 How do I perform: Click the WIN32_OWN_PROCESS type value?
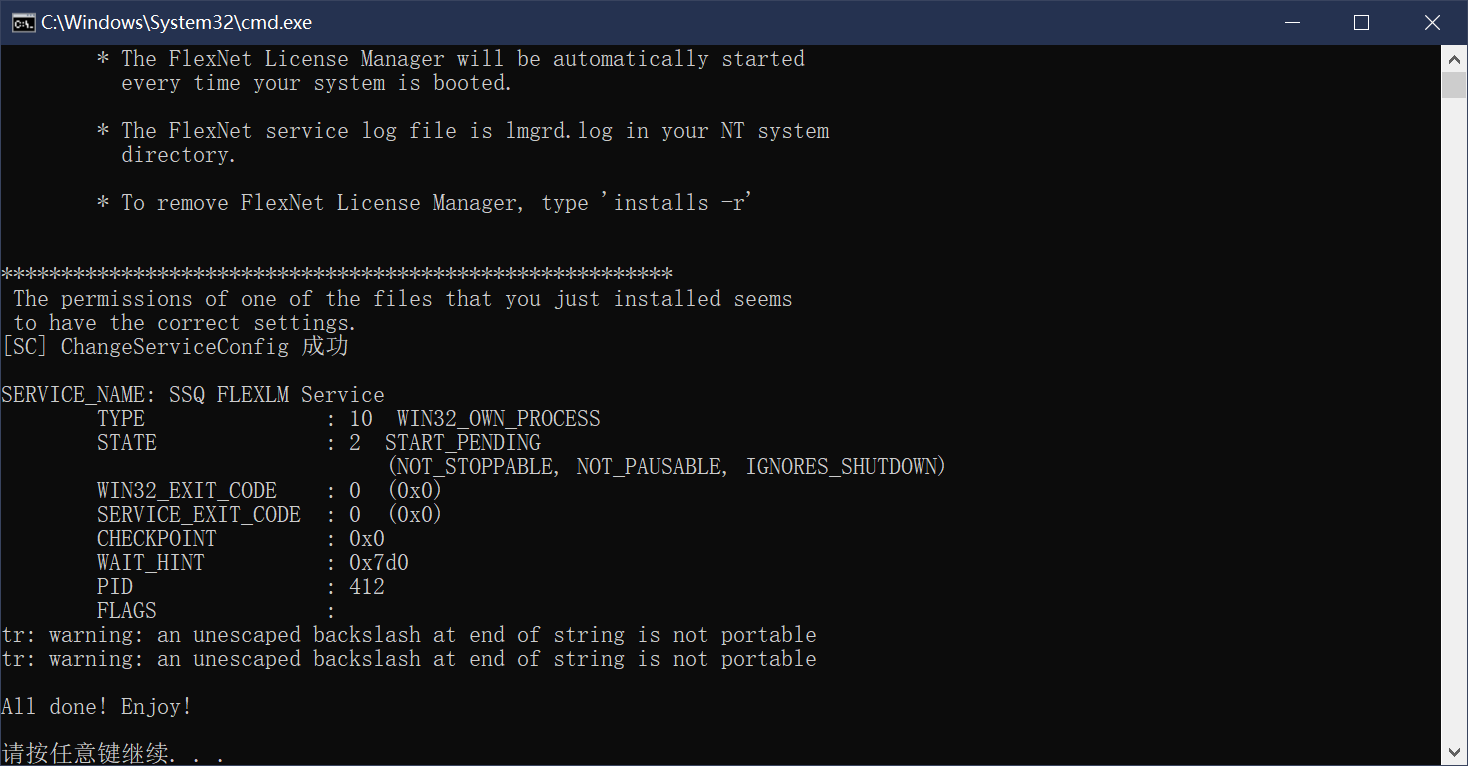pyautogui.click(x=498, y=419)
